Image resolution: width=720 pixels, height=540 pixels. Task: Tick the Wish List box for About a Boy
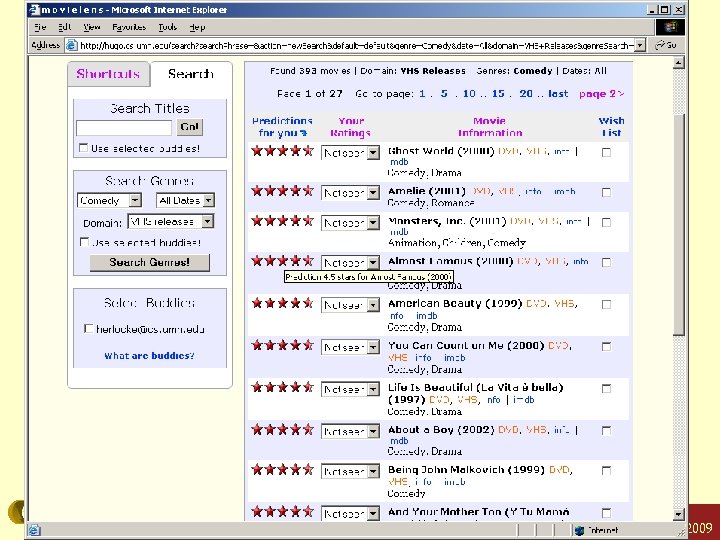coord(606,431)
